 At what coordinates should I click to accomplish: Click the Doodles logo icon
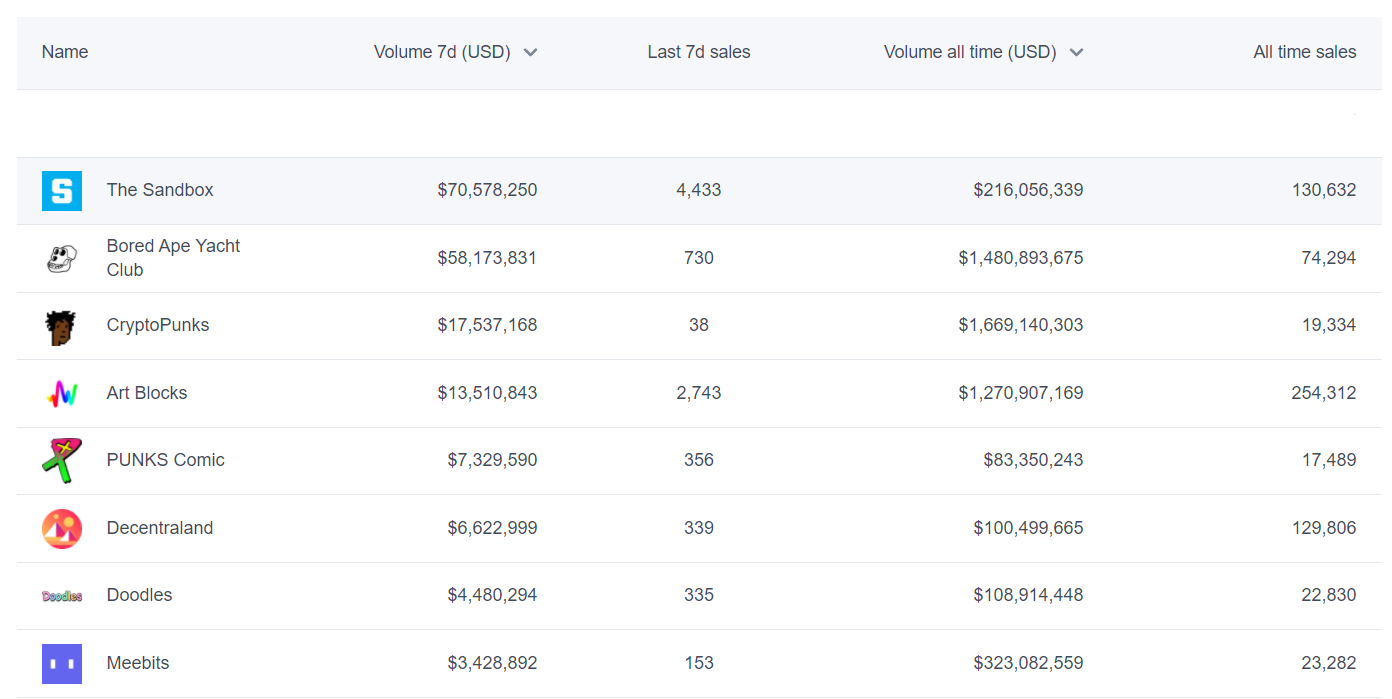61,596
